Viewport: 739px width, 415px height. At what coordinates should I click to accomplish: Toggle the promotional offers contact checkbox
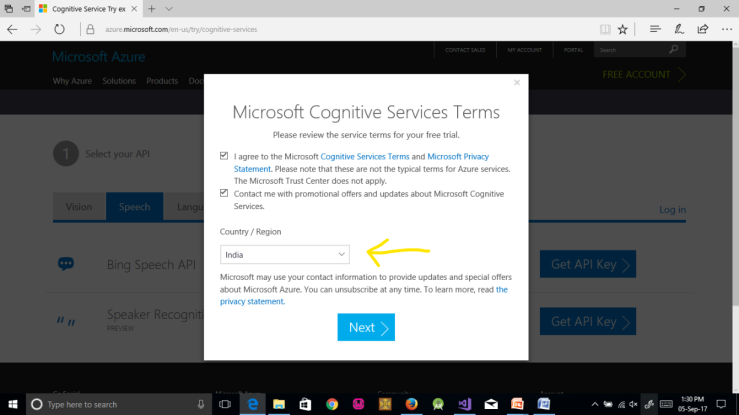pyautogui.click(x=224, y=193)
